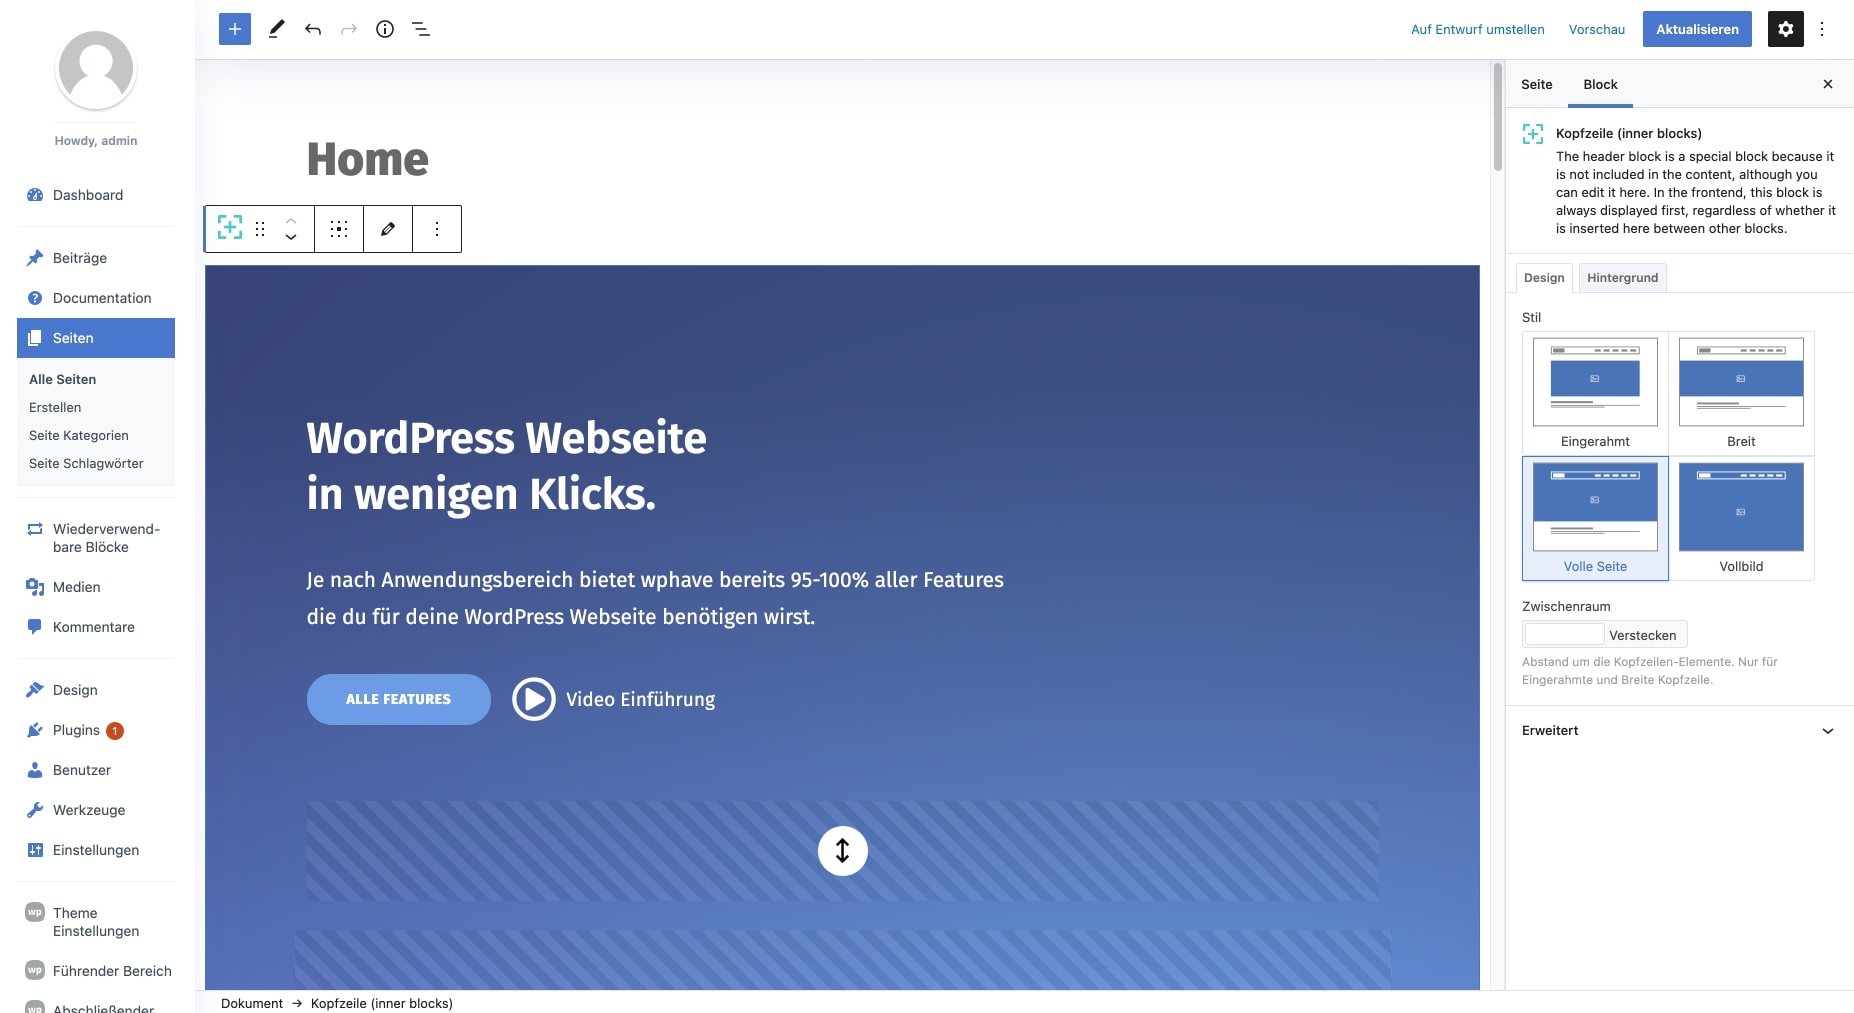Choose the Volle Seite header style

[x=1595, y=518]
